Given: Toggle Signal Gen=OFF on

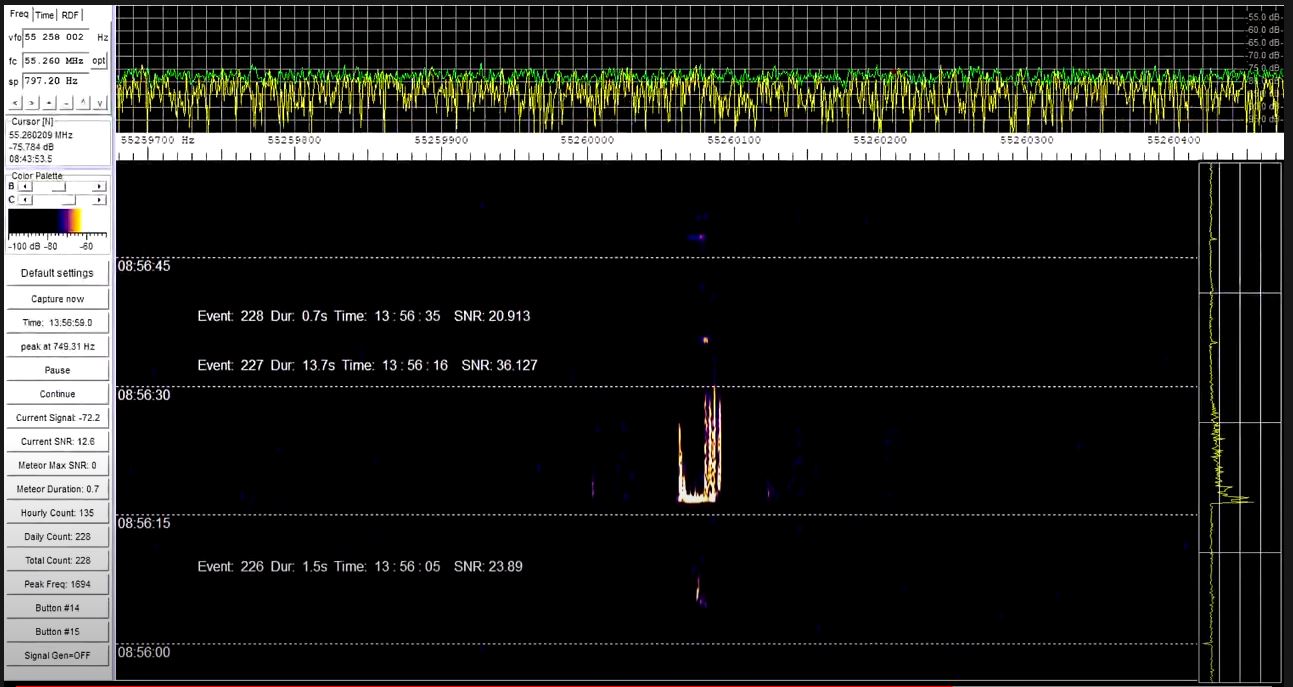Looking at the screenshot, I should 56,655.
